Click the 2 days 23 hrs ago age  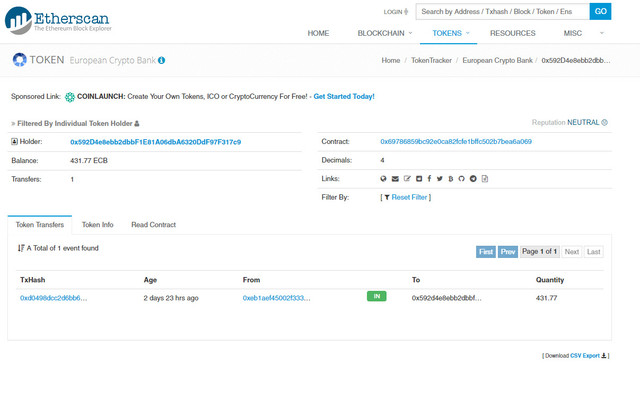click(x=171, y=298)
